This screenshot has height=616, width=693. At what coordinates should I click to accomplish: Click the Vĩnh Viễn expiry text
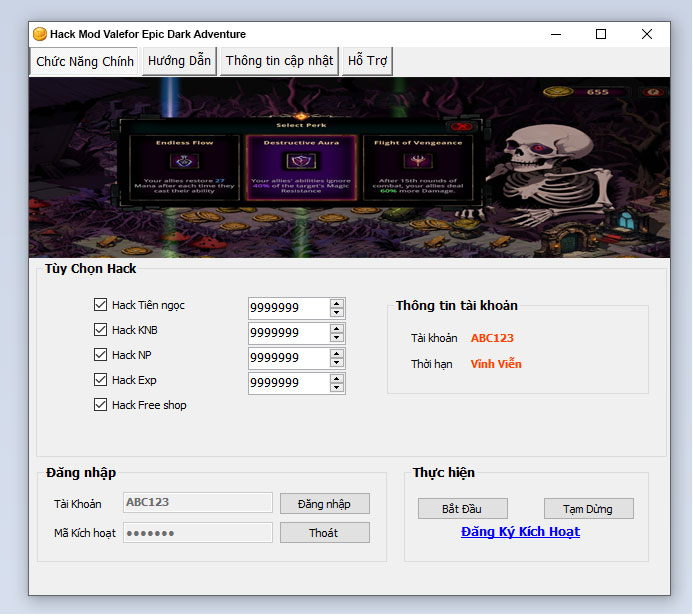[x=496, y=364]
